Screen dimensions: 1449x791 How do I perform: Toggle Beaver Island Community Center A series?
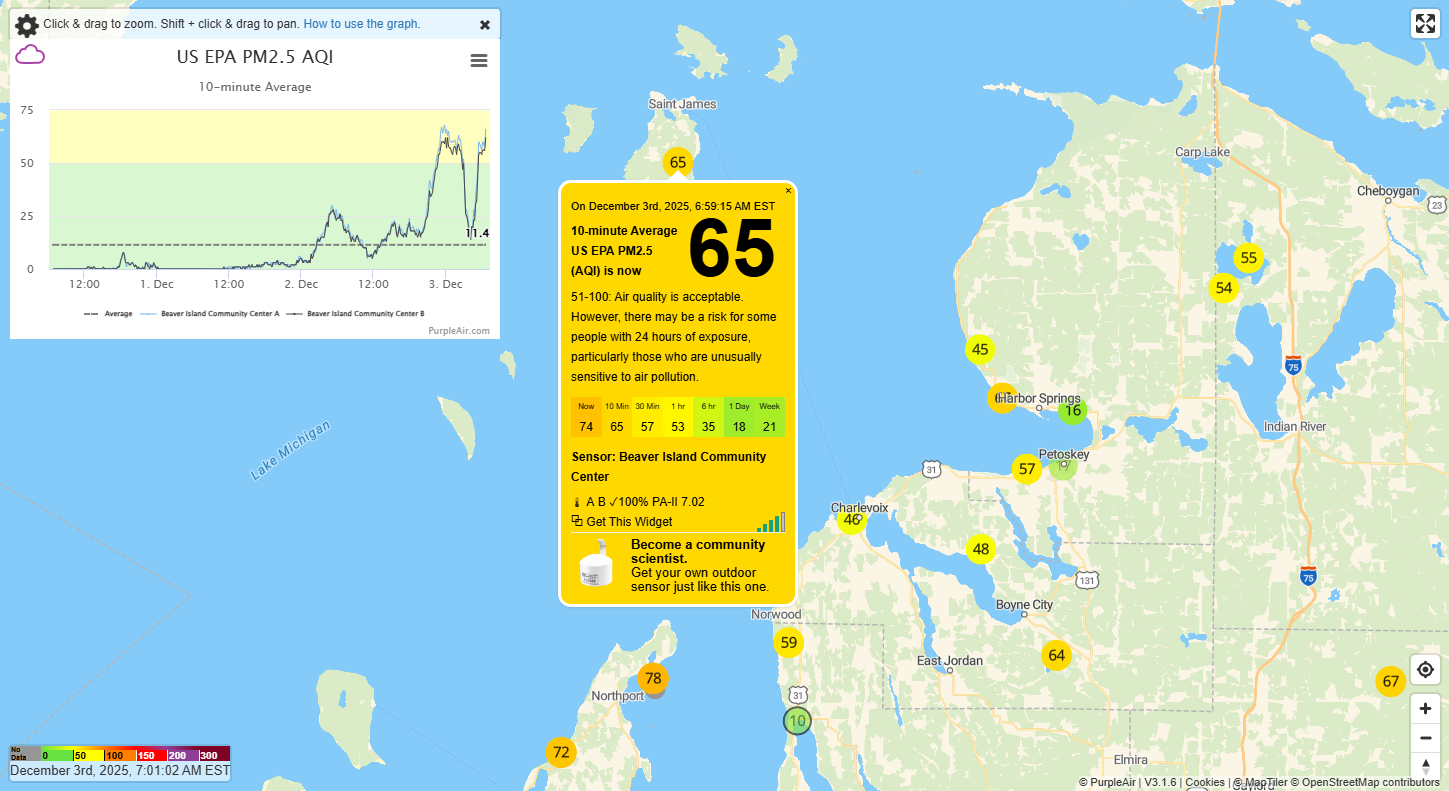tap(214, 314)
